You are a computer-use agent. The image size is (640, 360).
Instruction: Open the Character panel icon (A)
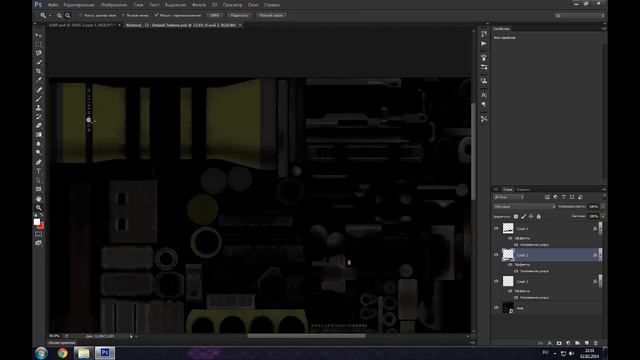[x=484, y=95]
